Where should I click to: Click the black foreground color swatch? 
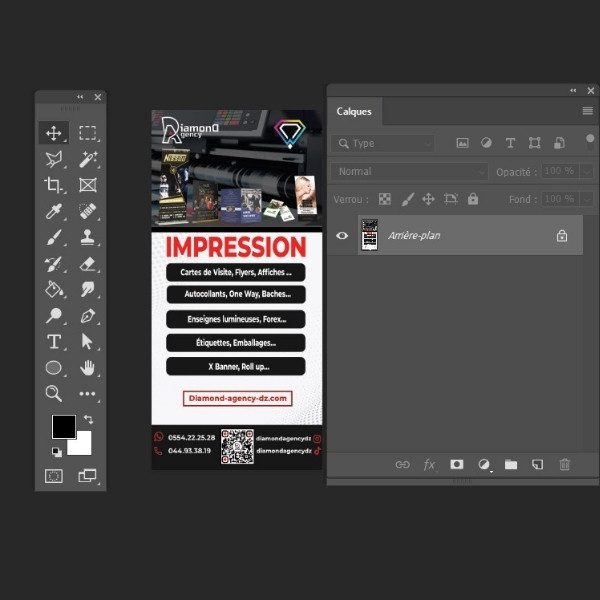coord(63,426)
